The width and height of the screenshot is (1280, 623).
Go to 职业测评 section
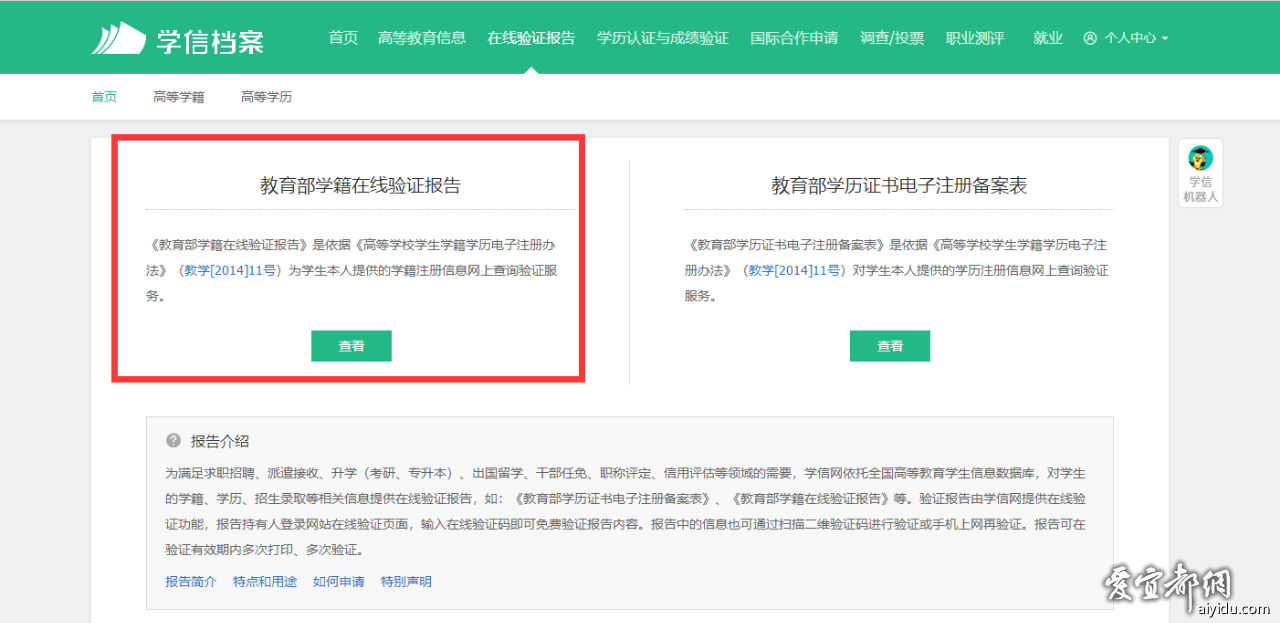975,38
